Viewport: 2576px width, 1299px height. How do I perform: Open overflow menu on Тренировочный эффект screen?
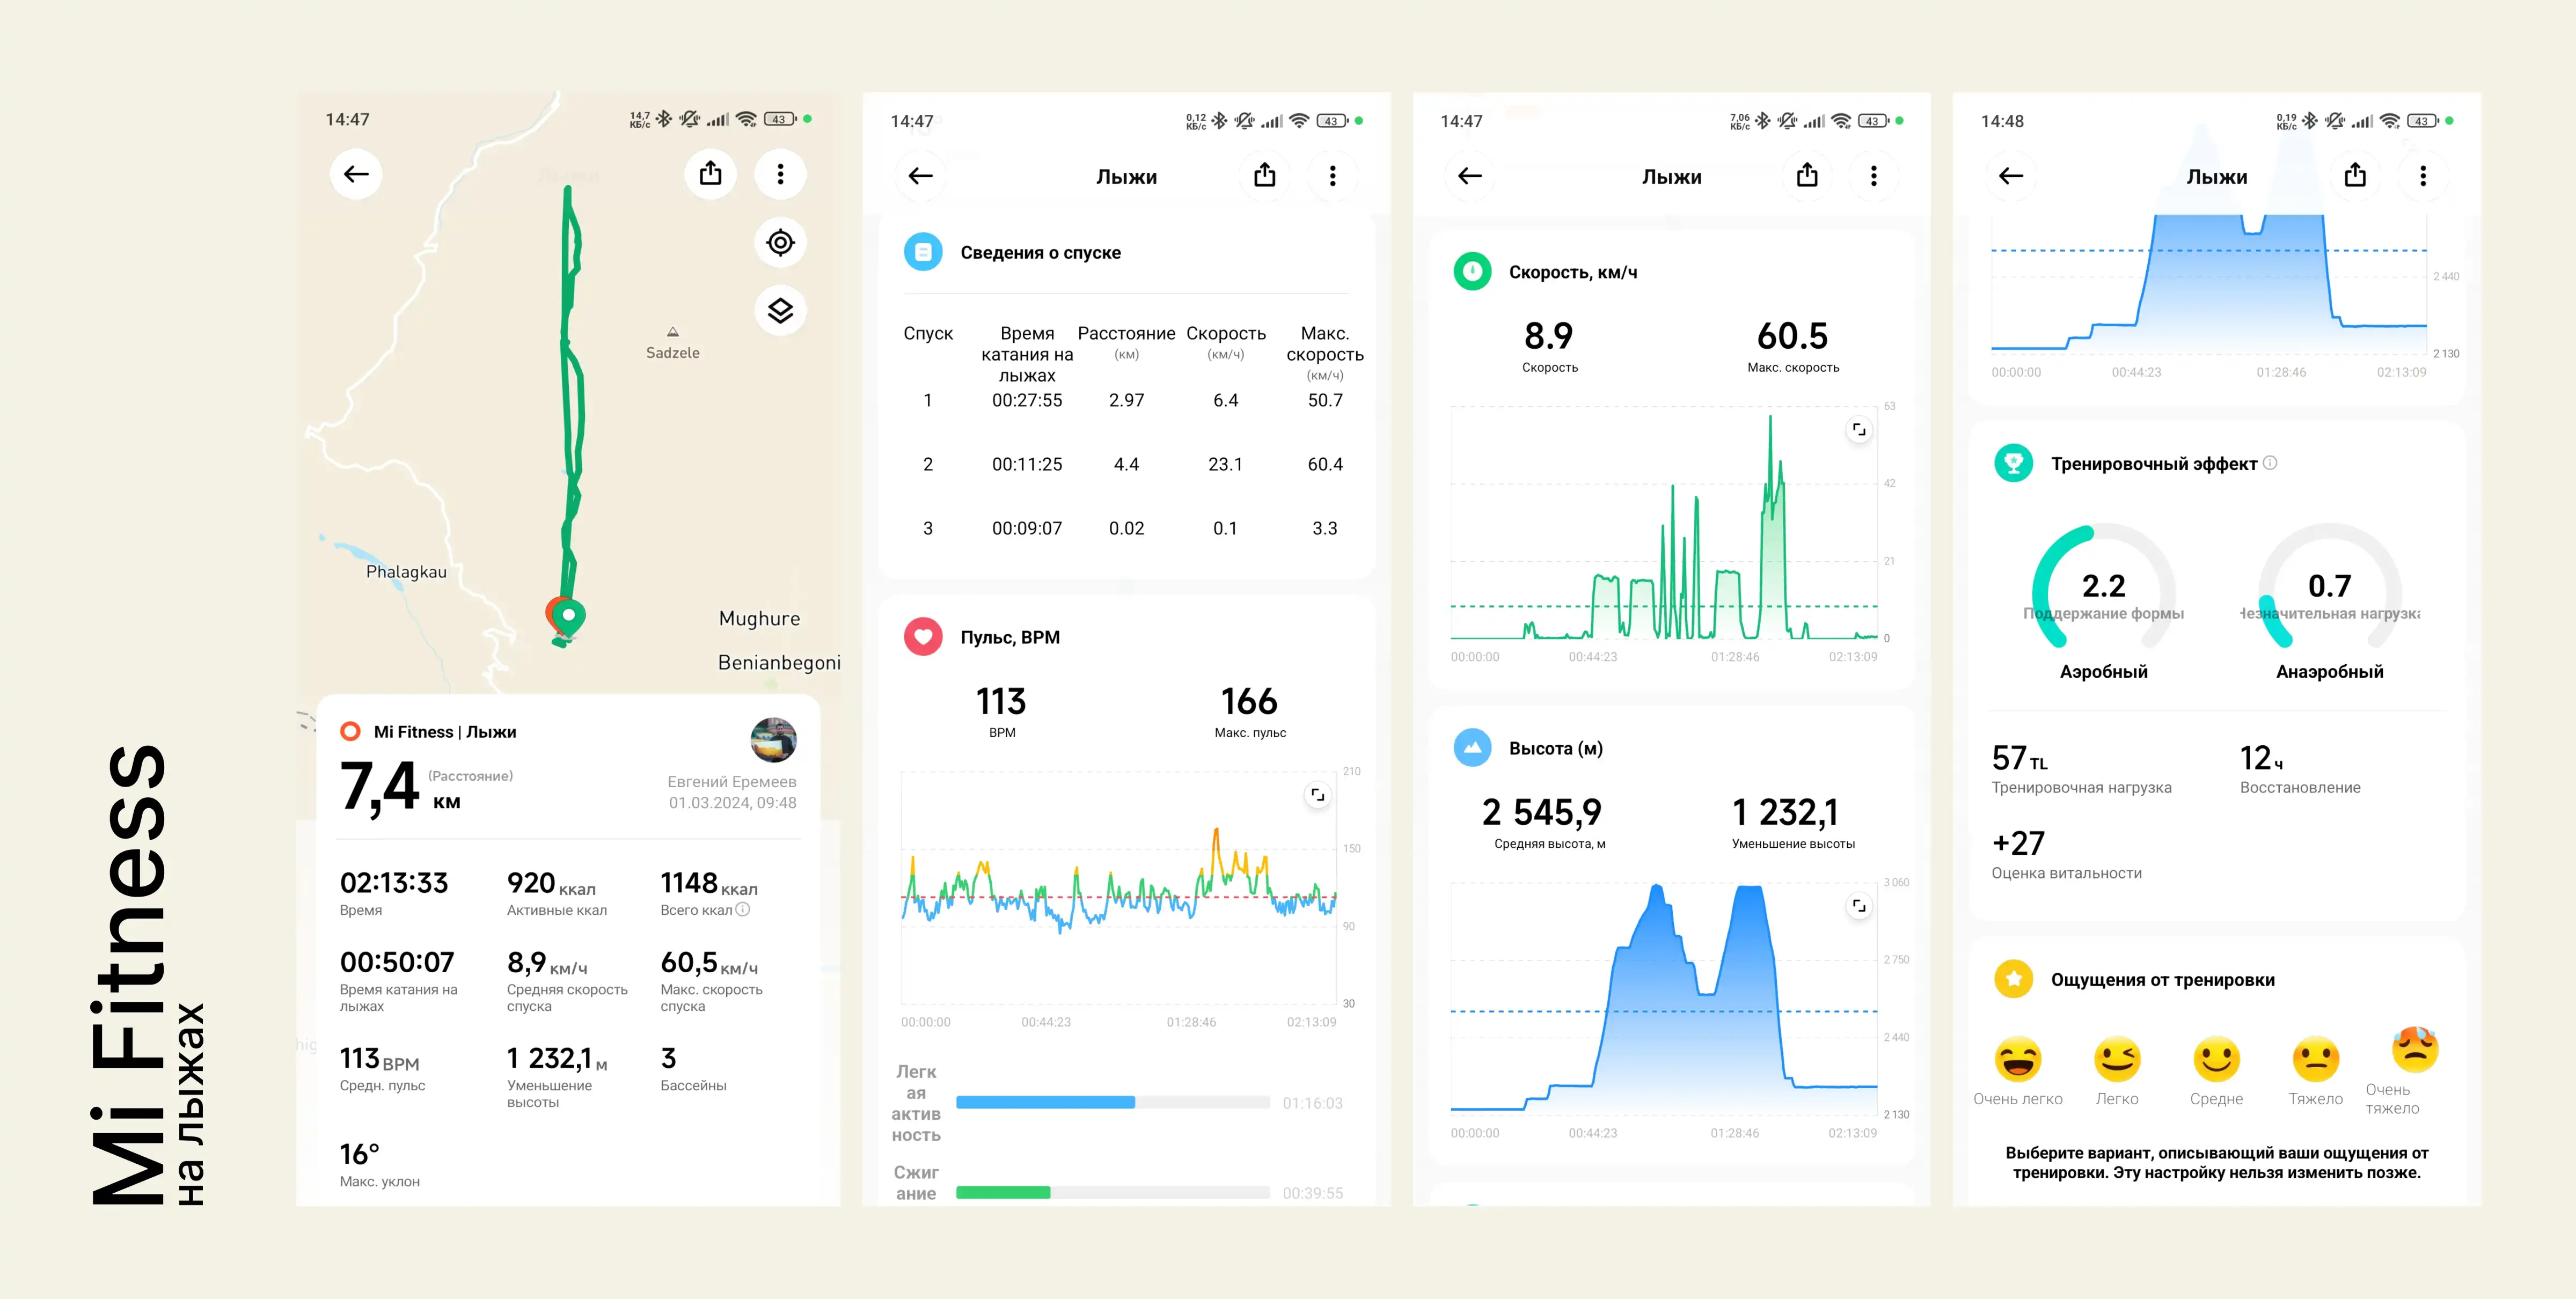2422,176
